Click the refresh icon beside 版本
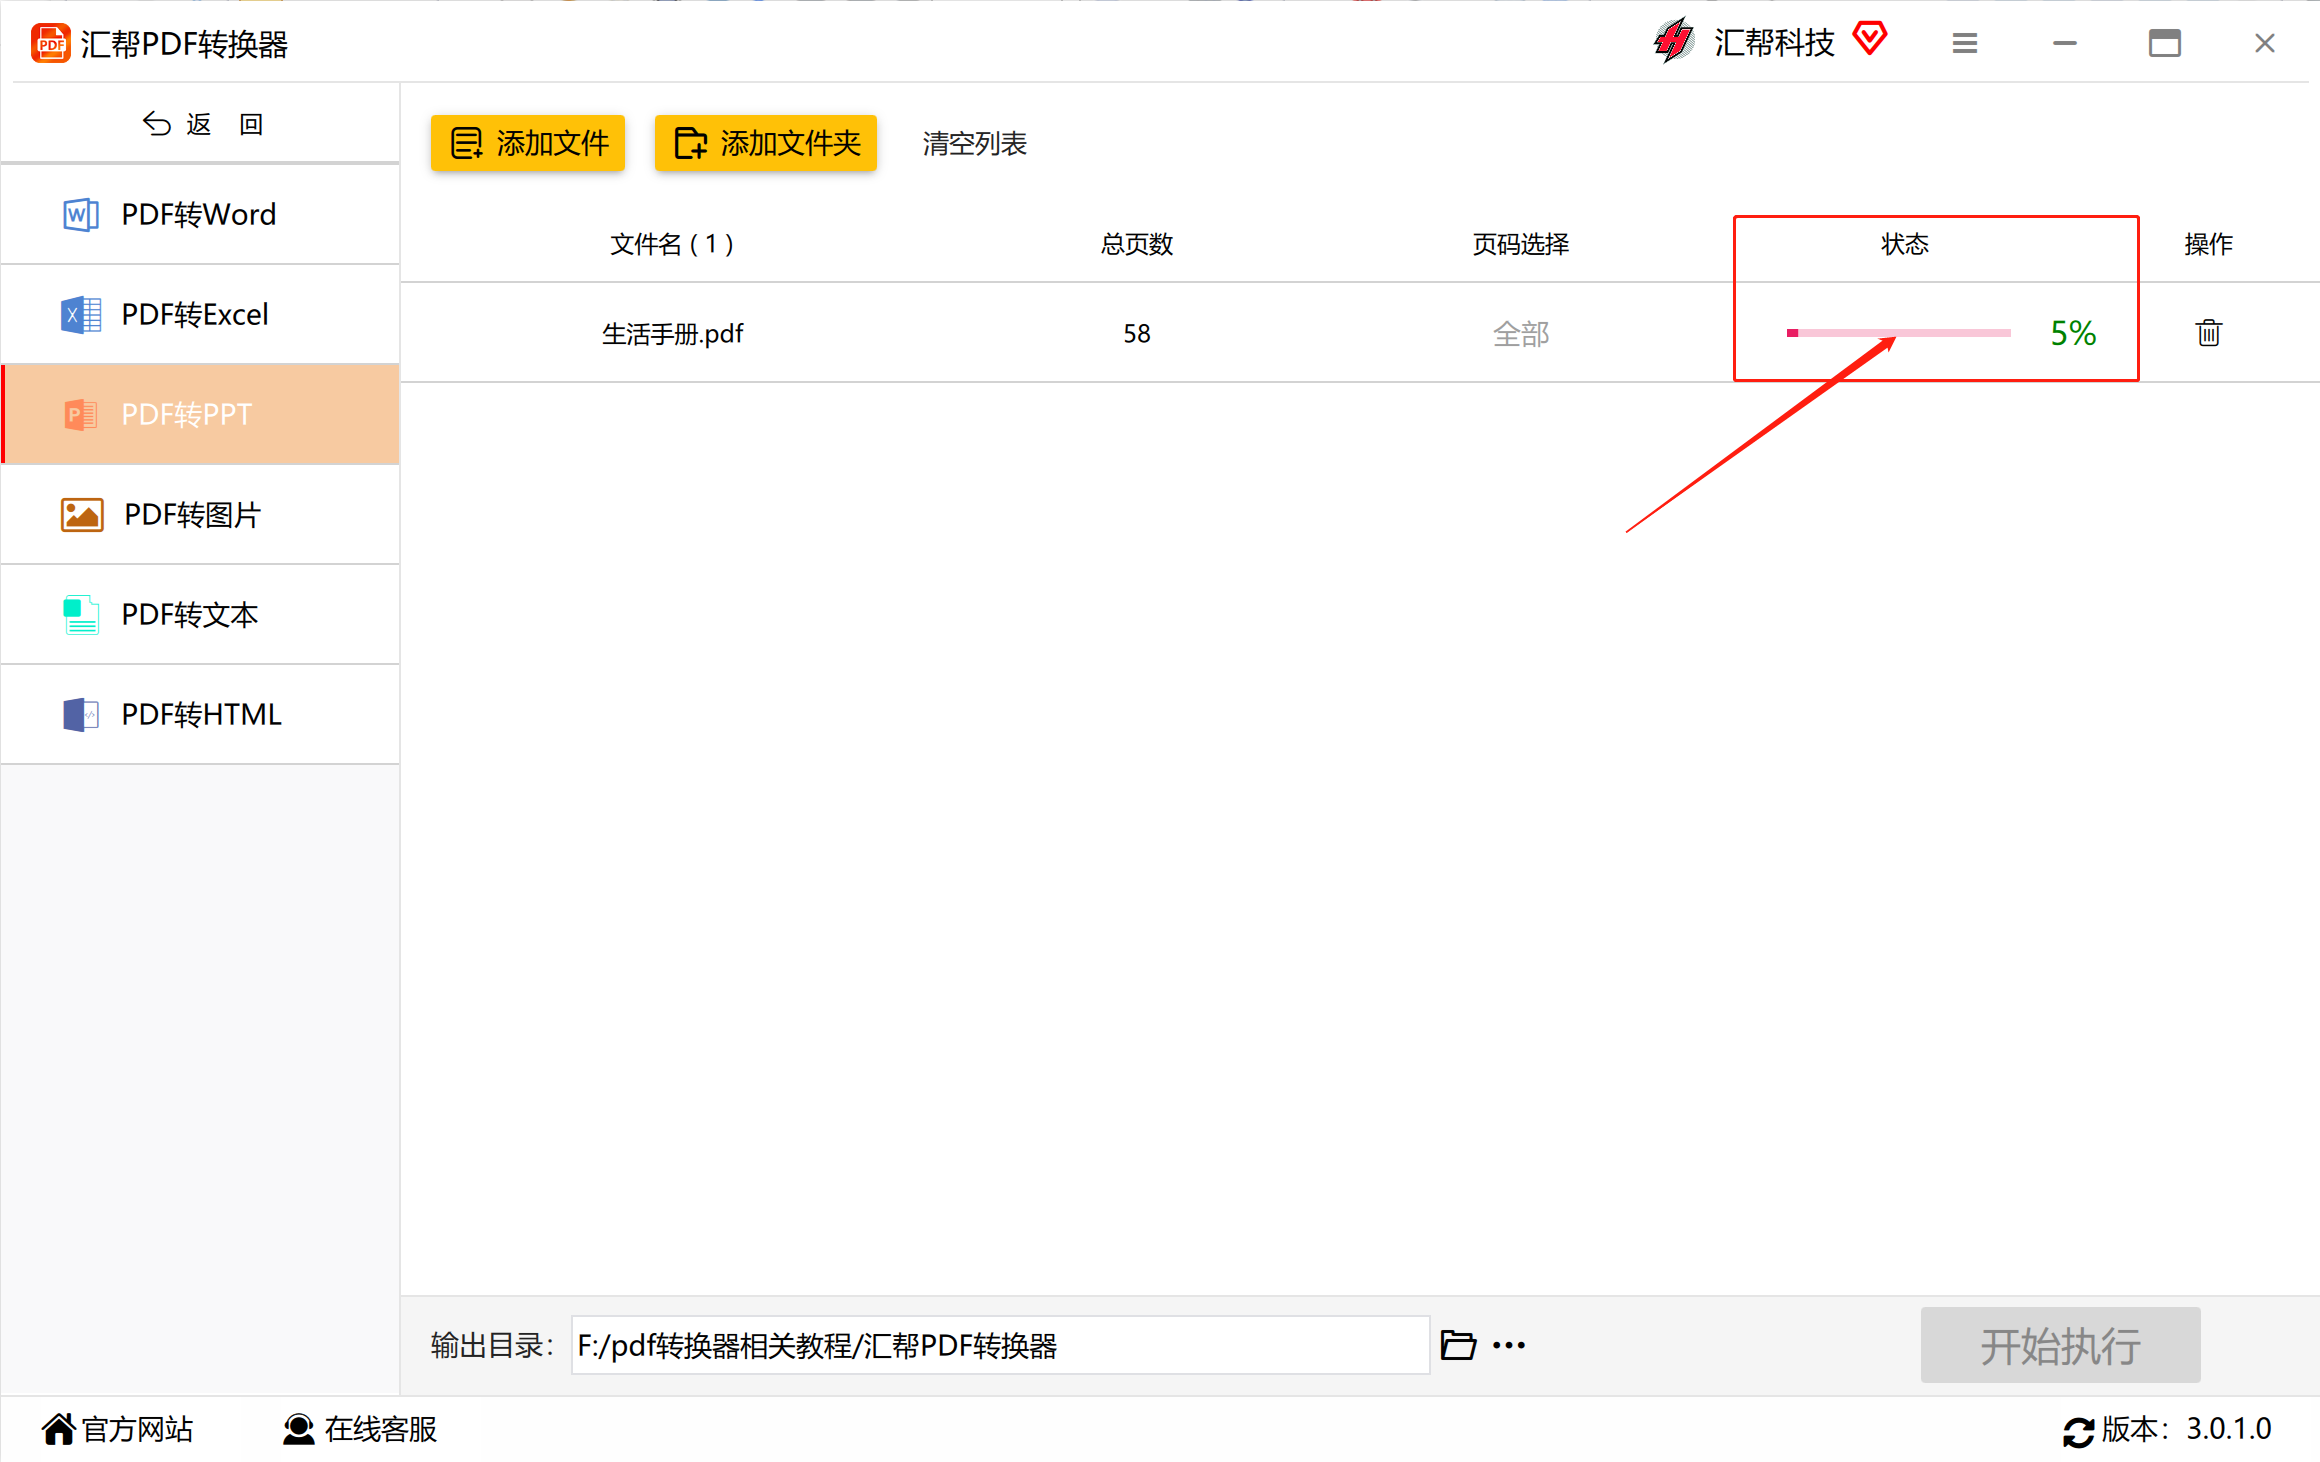 (x=2079, y=1431)
